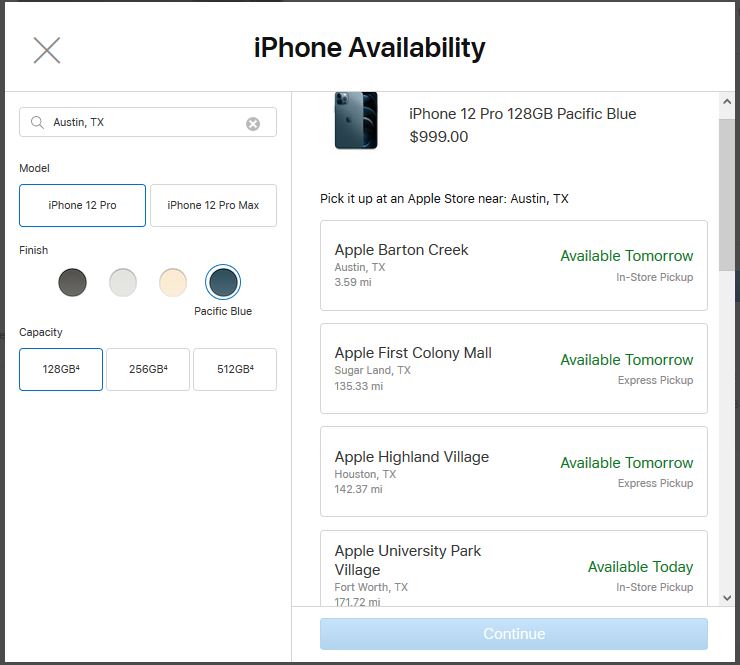
Task: Click the $999.00 price text
Action: (439, 137)
